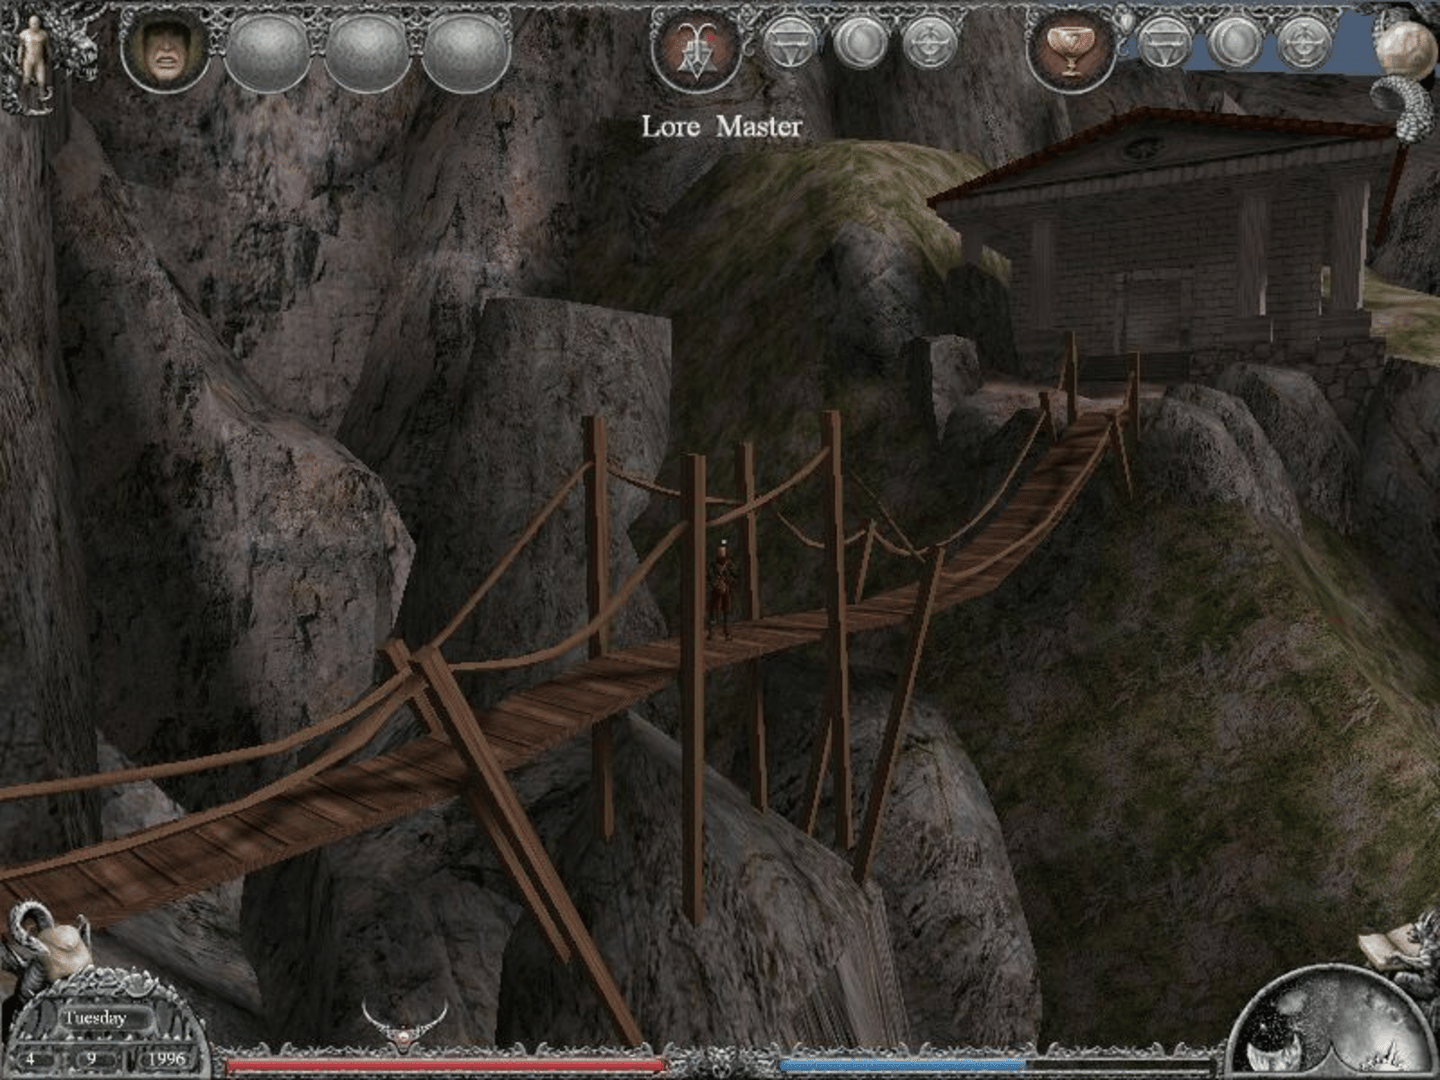Click the triangle rune beside the chalice
The image size is (1440, 1080).
click(x=1165, y=44)
